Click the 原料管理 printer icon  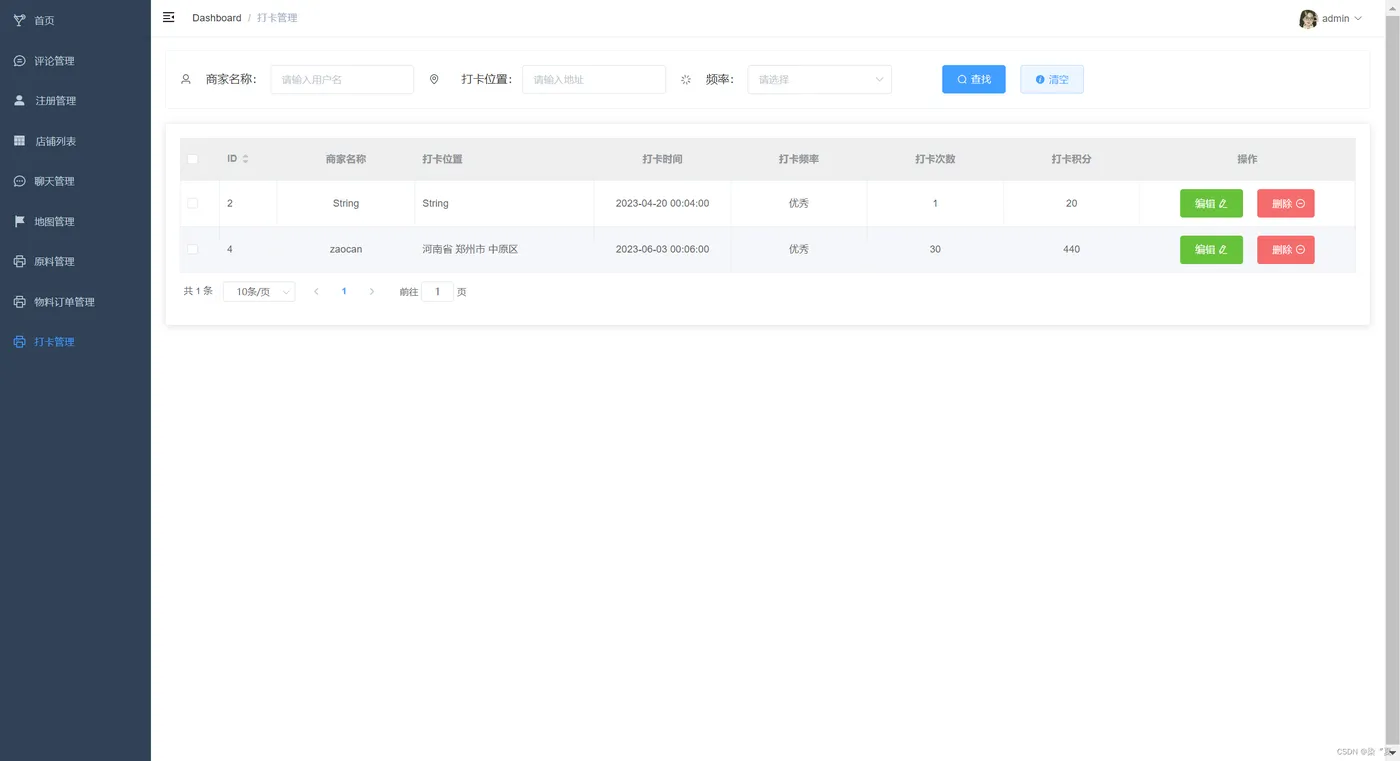pos(19,261)
